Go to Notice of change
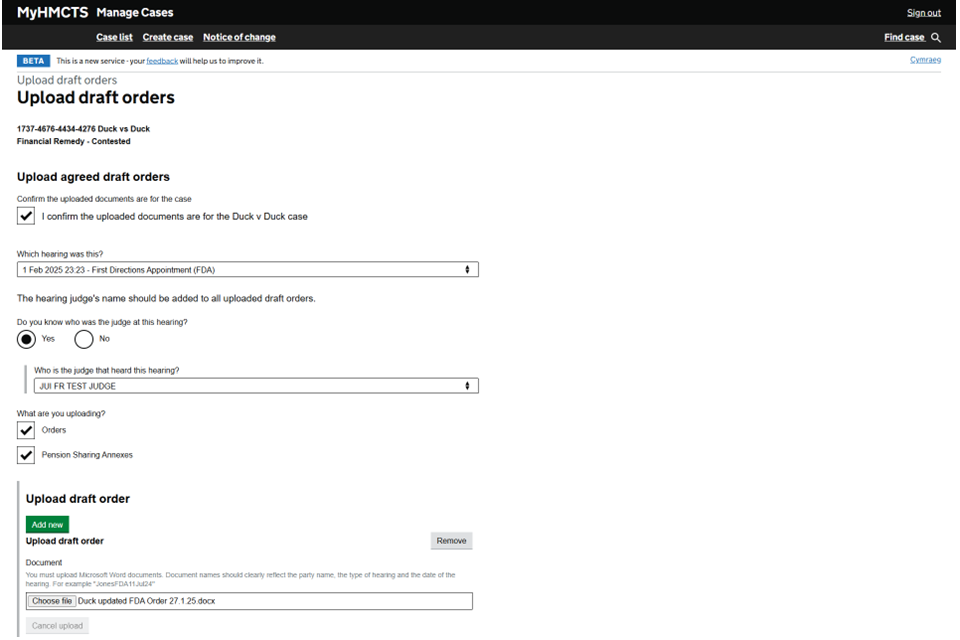The width and height of the screenshot is (960, 640). (239, 38)
